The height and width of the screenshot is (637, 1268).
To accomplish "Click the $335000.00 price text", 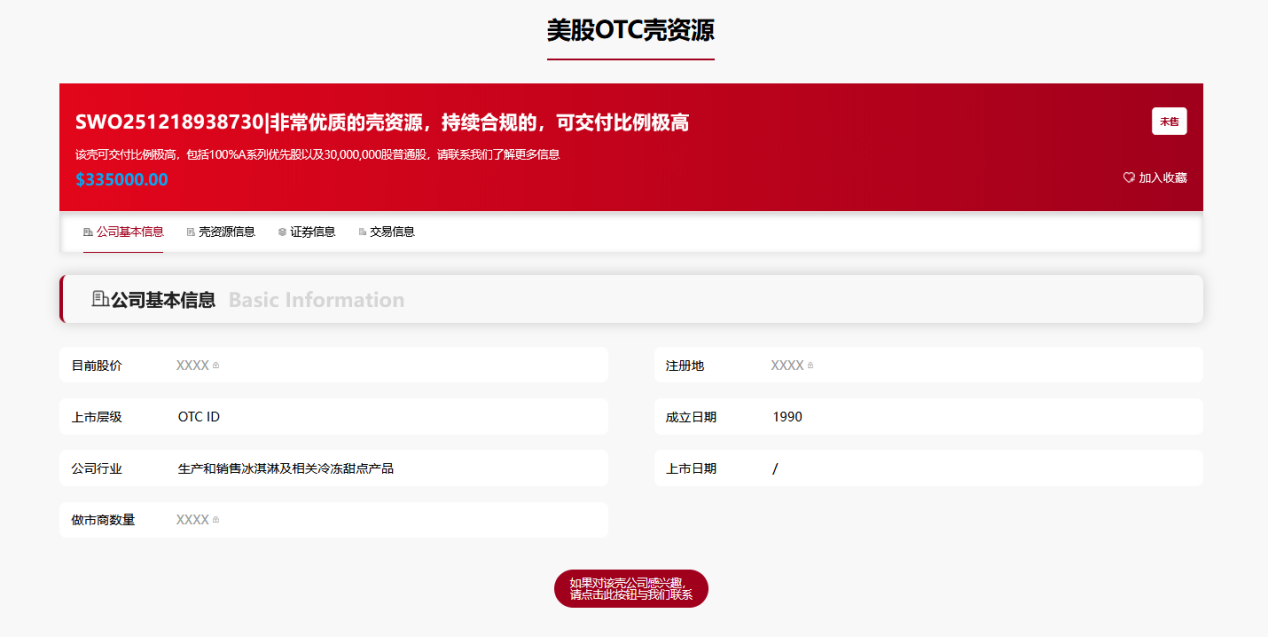I will (122, 180).
